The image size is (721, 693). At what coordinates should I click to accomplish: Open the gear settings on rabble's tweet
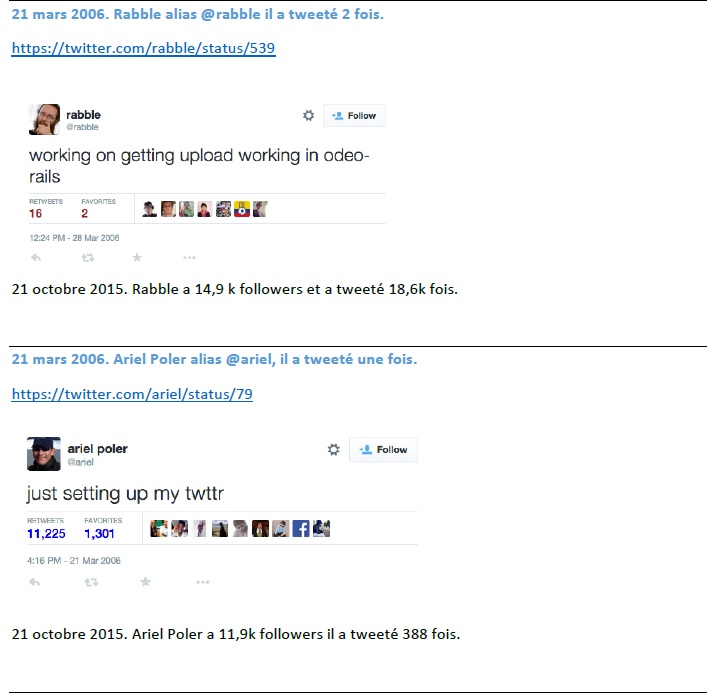pyautogui.click(x=309, y=115)
